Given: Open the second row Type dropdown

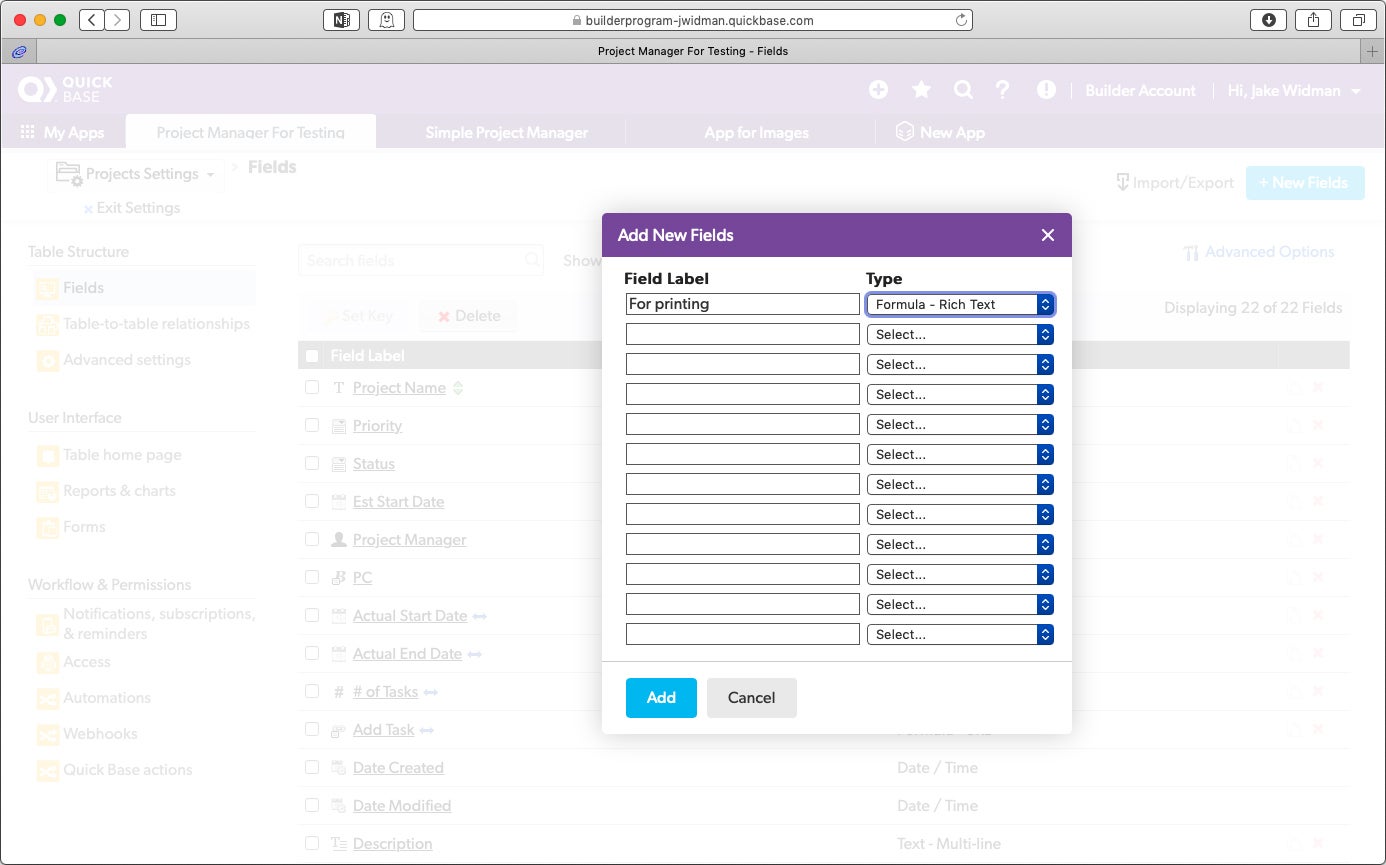Looking at the screenshot, I should click(960, 334).
